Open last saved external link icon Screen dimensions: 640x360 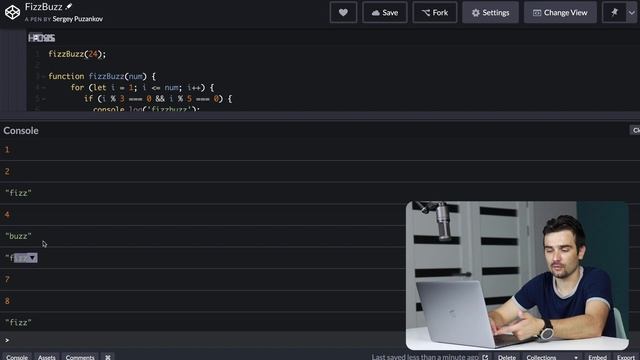pyautogui.click(x=485, y=357)
